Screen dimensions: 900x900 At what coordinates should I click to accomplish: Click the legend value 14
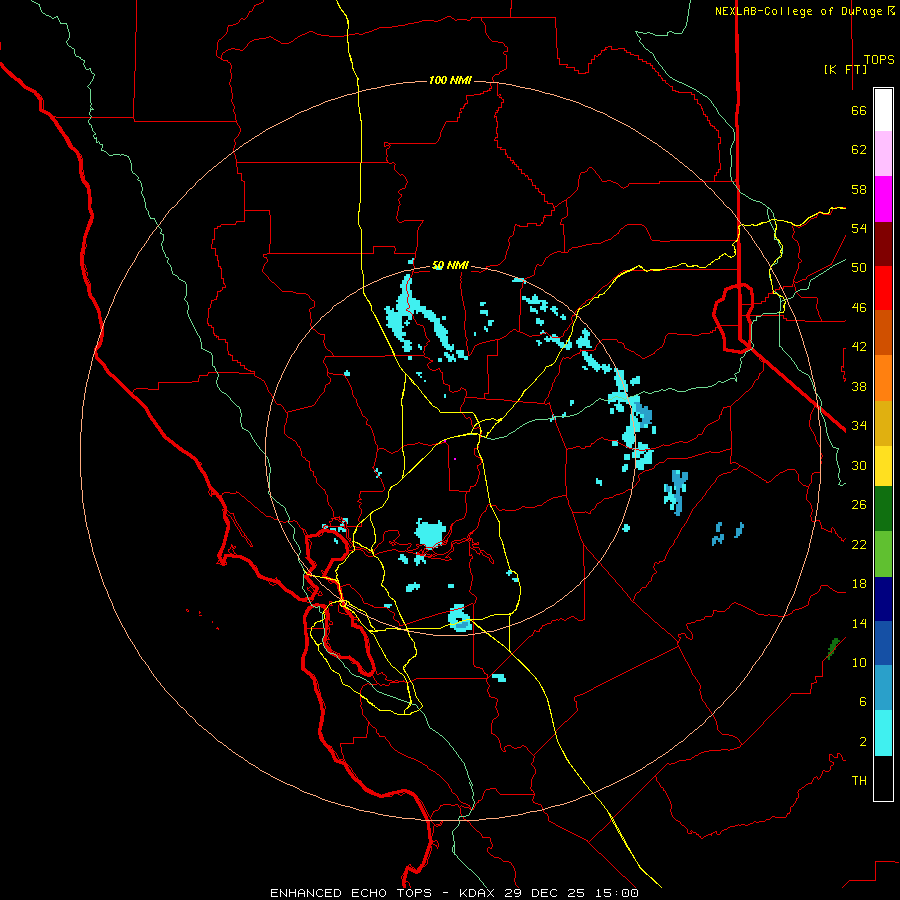click(859, 623)
